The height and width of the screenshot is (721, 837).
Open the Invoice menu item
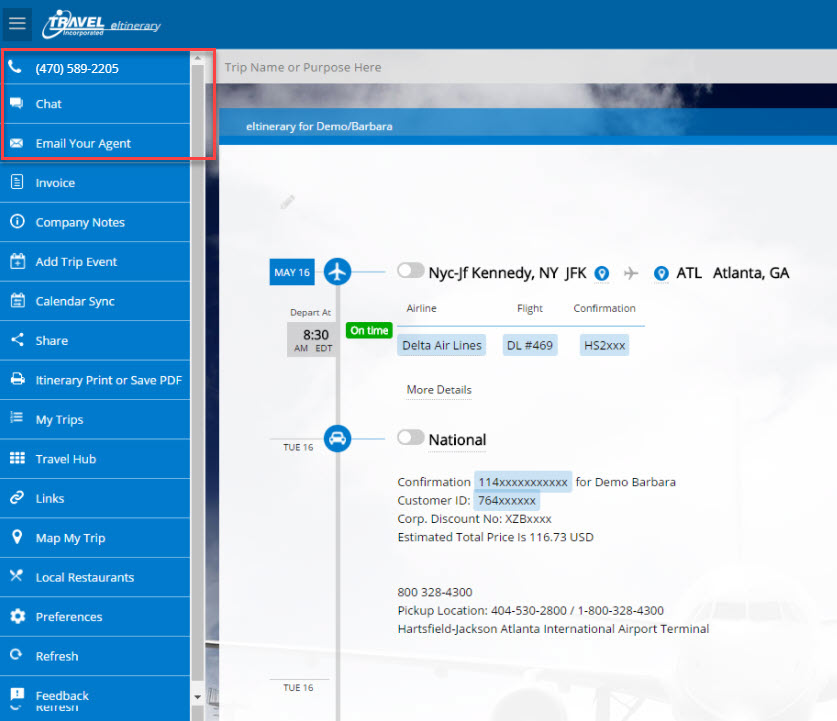[x=95, y=183]
